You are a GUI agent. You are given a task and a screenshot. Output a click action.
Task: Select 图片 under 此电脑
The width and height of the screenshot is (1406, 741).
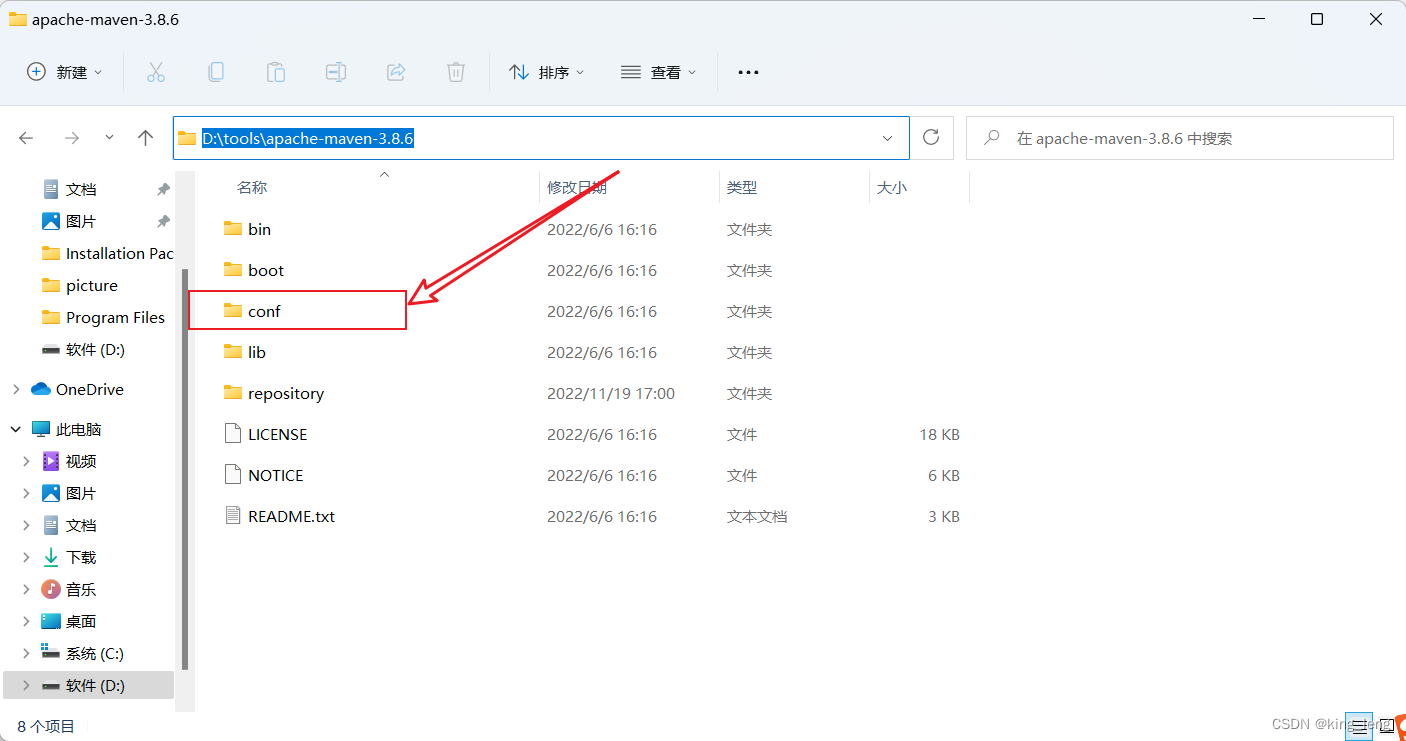pyautogui.click(x=69, y=493)
